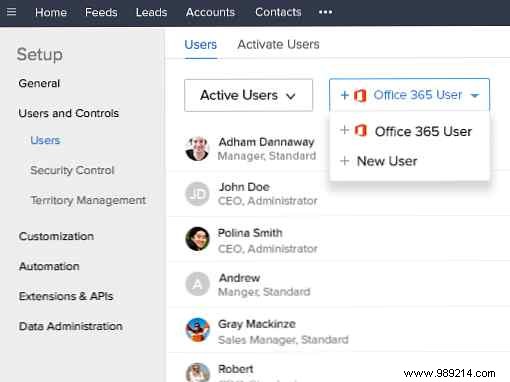This screenshot has height=382, width=510.
Task: Open user Robert
Action: (x=236, y=369)
